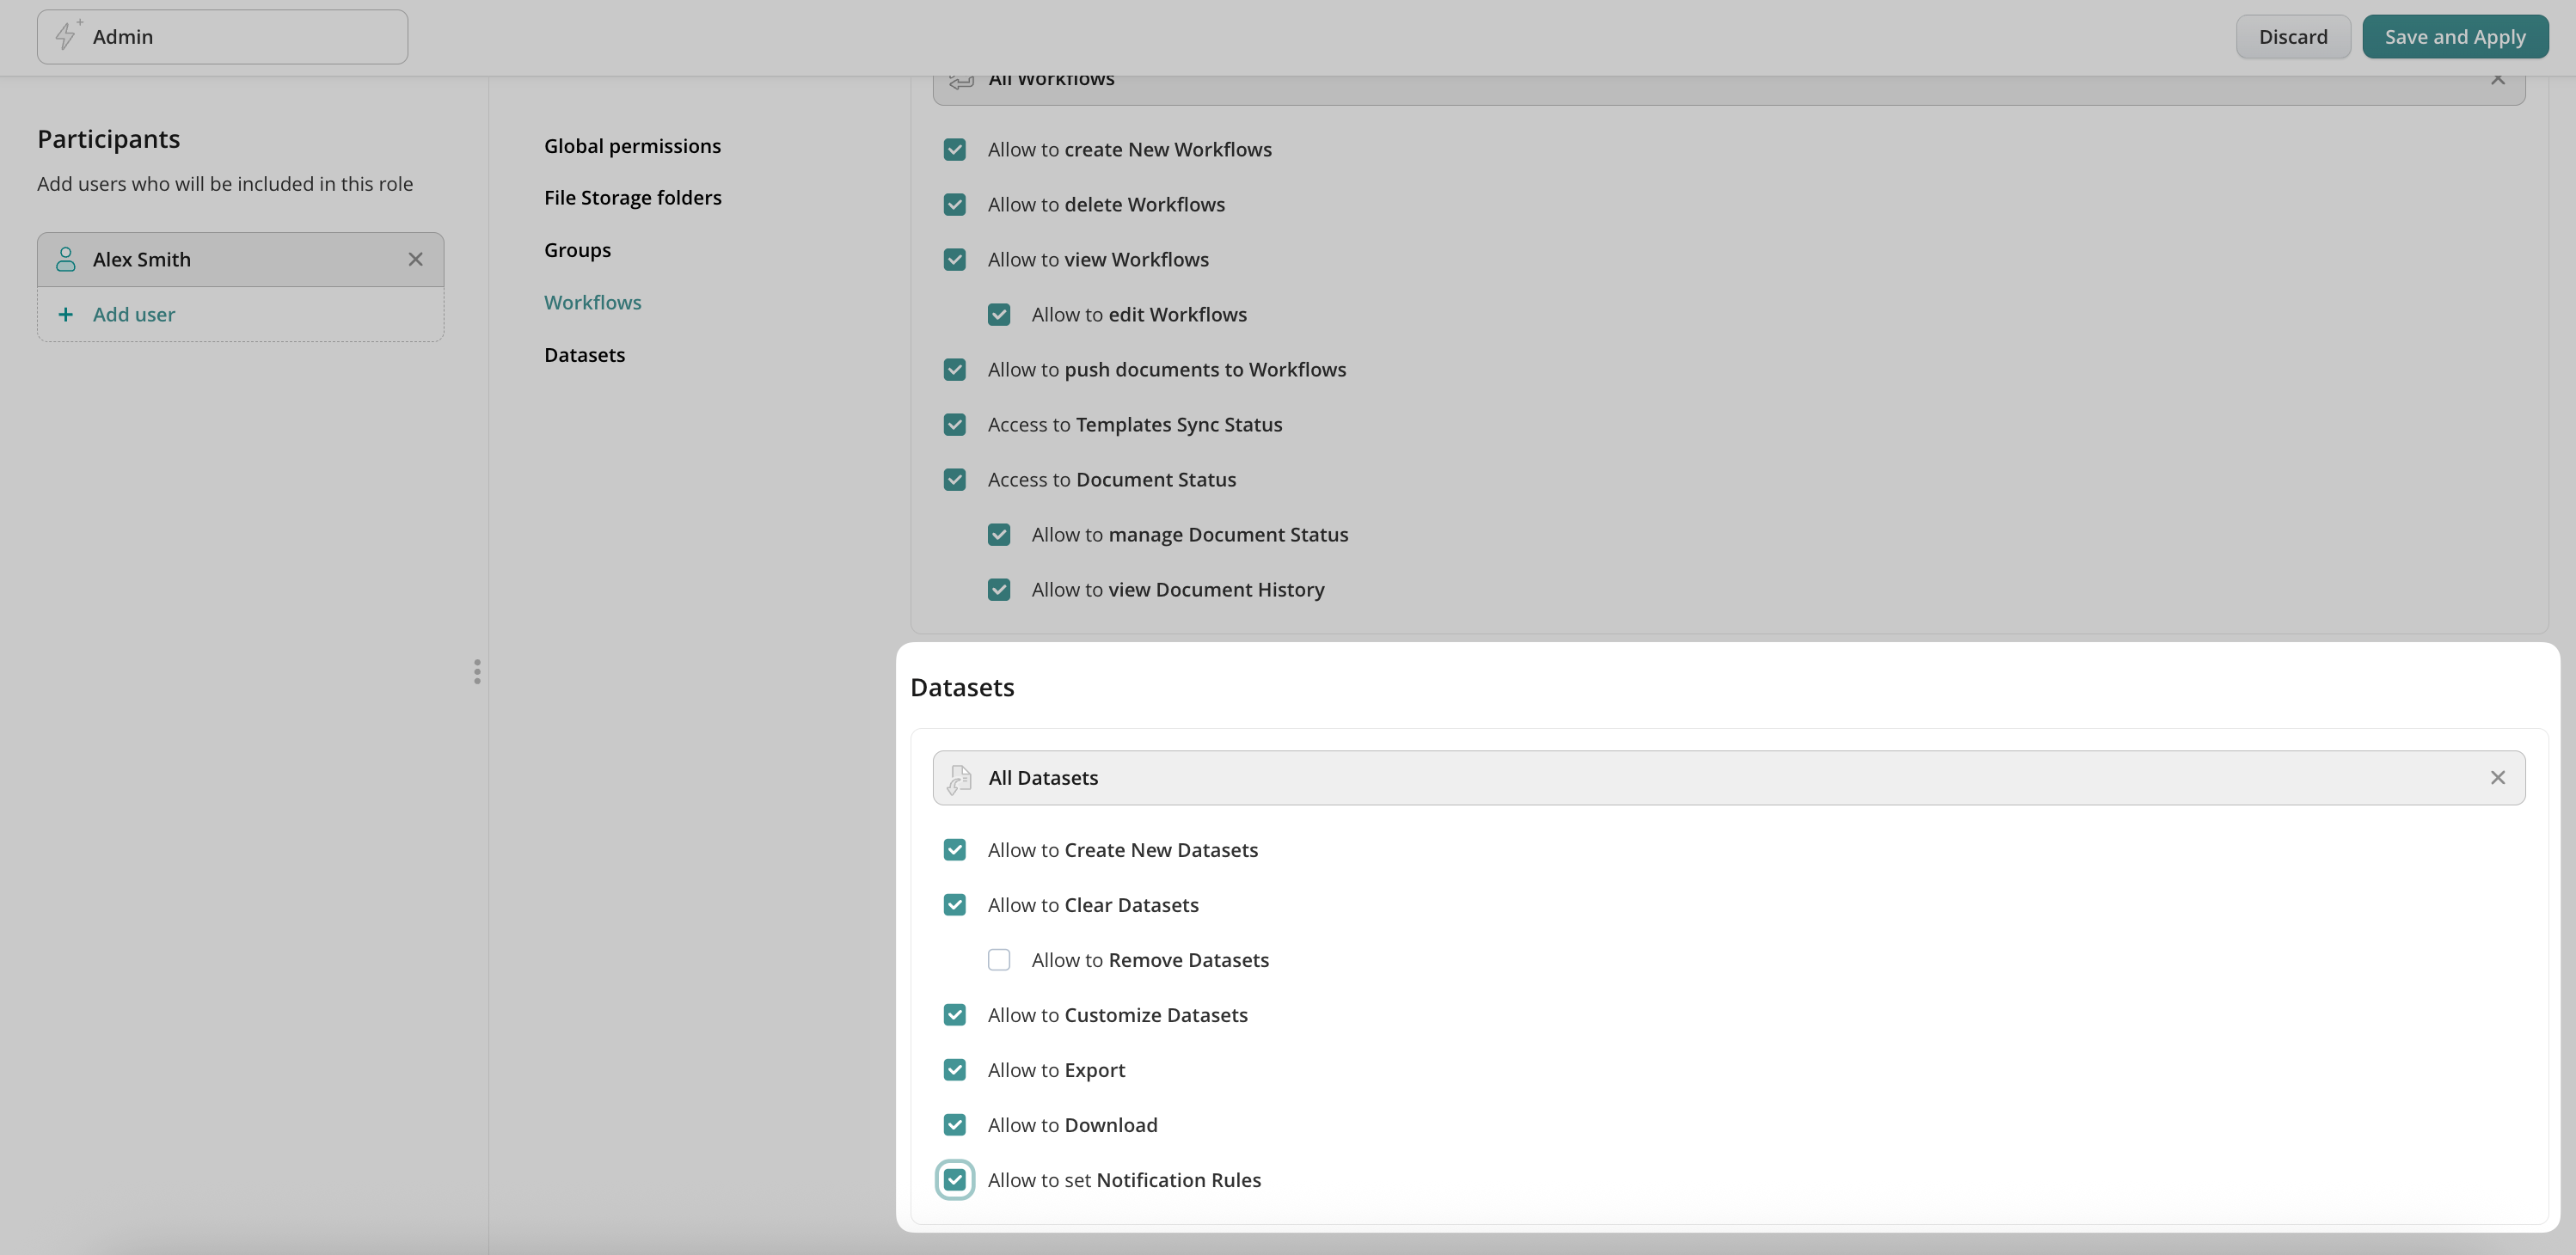Clear the All Datasets selection with X

pos(2497,778)
